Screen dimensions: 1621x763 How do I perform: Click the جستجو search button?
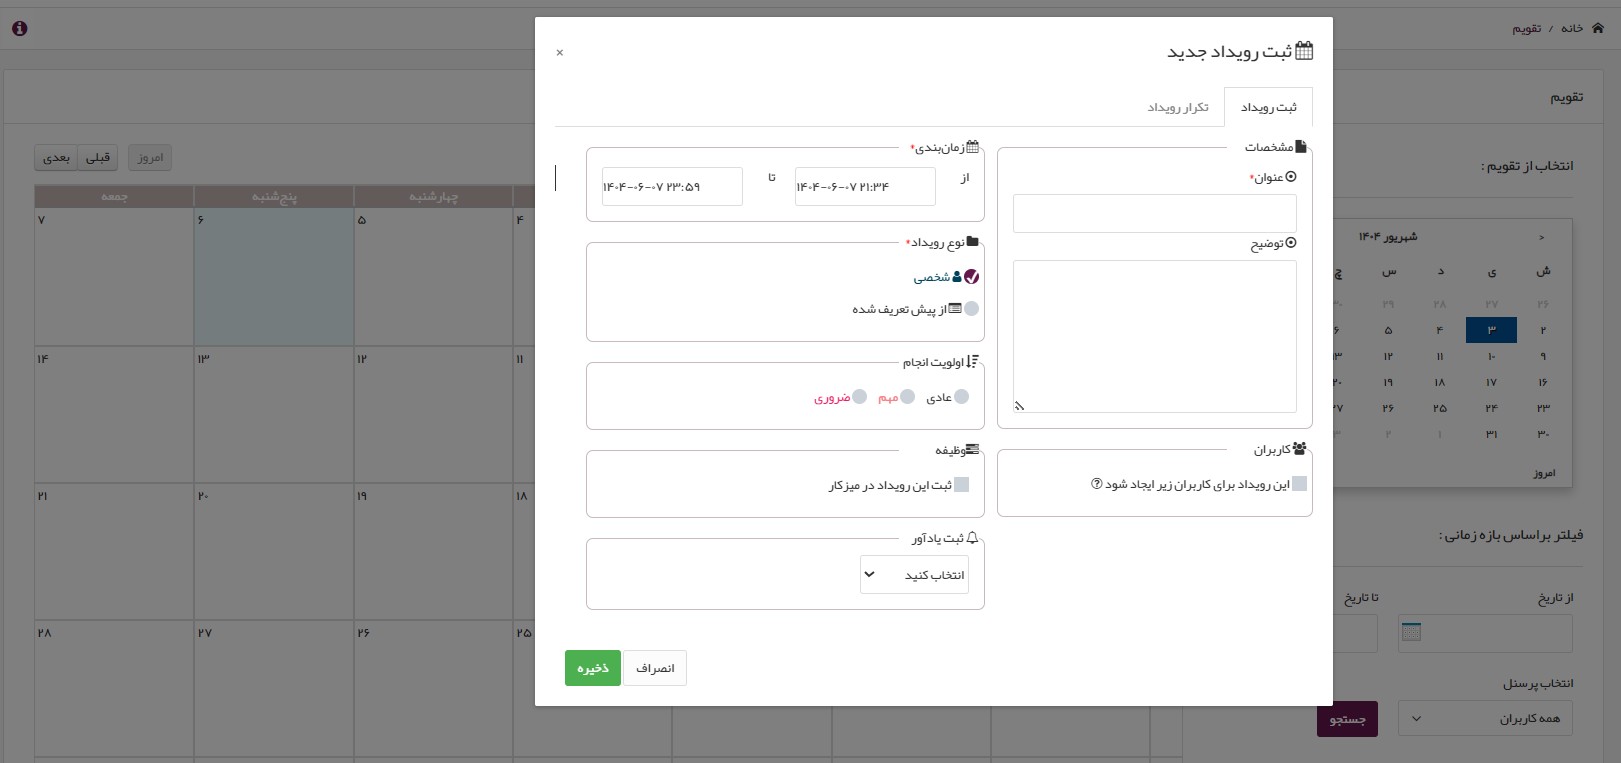pos(1347,719)
